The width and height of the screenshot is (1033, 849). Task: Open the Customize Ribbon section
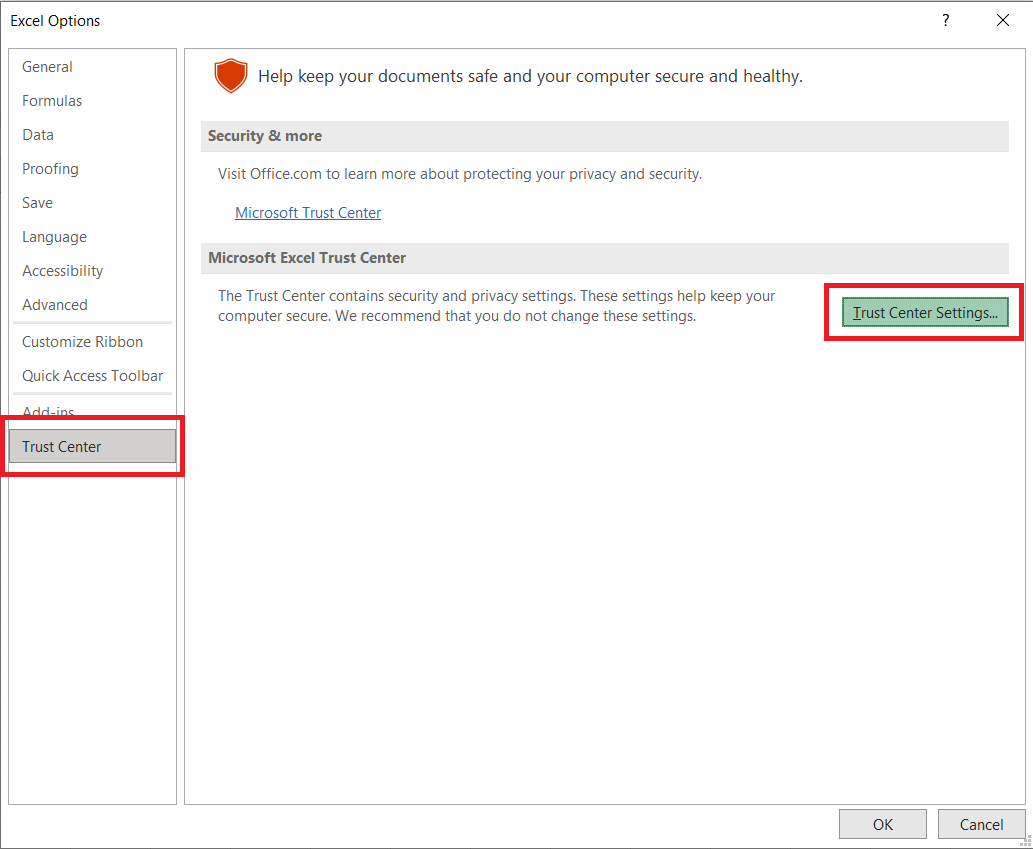point(82,342)
